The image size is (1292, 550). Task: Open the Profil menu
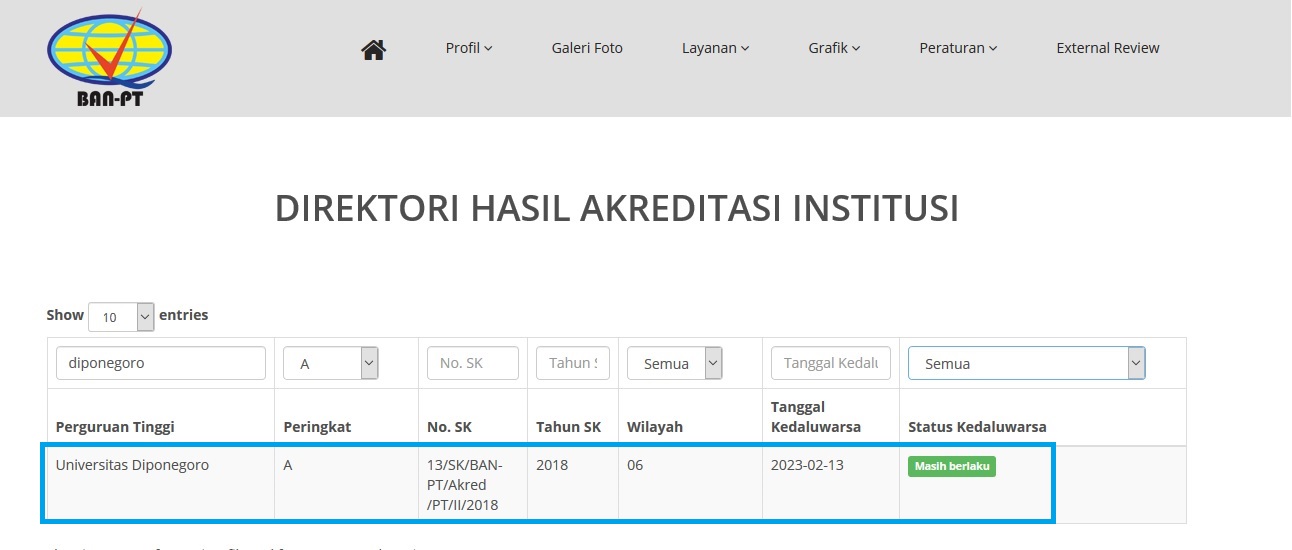pos(469,48)
